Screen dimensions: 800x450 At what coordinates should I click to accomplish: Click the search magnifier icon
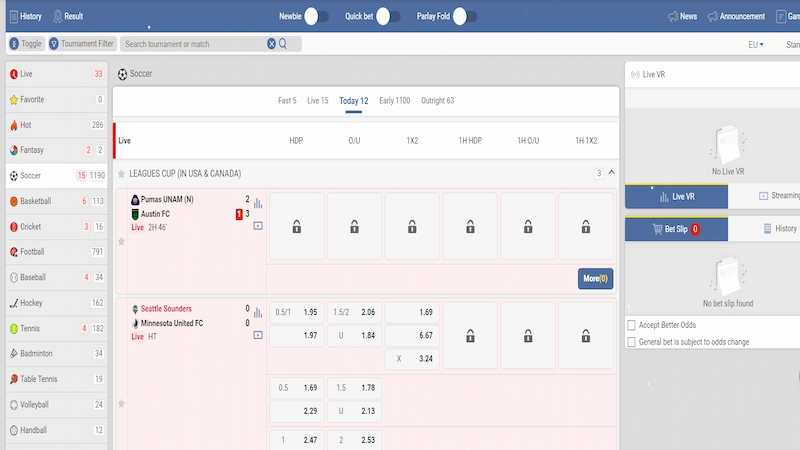pyautogui.click(x=283, y=44)
